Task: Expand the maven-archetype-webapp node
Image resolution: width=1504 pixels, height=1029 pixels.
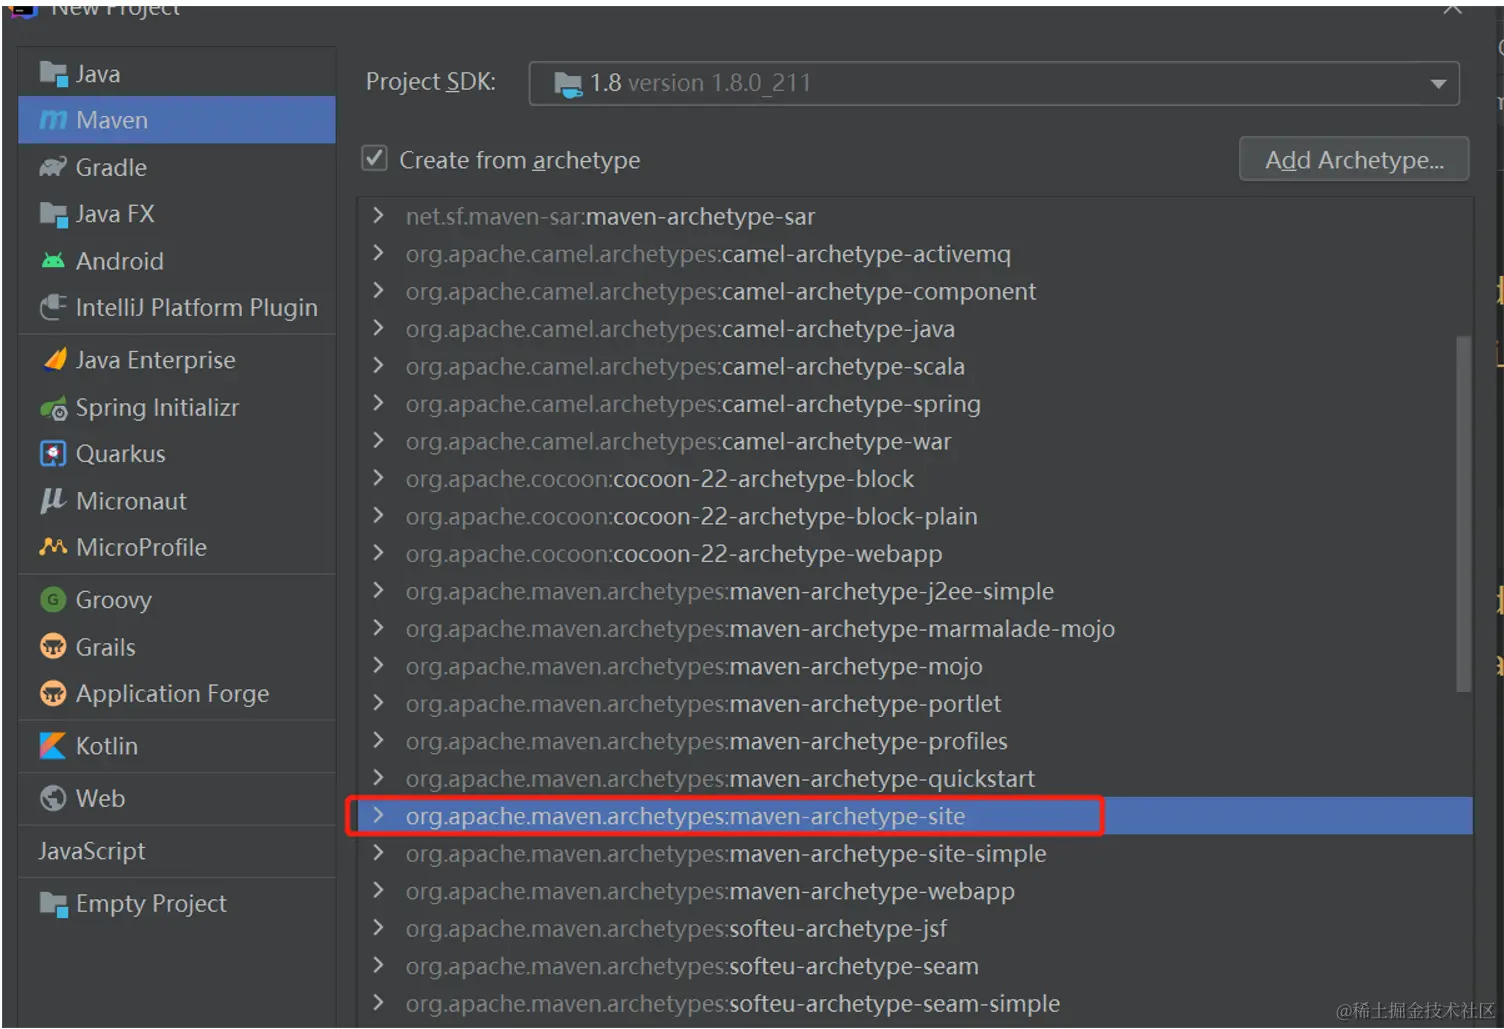Action: coord(378,891)
